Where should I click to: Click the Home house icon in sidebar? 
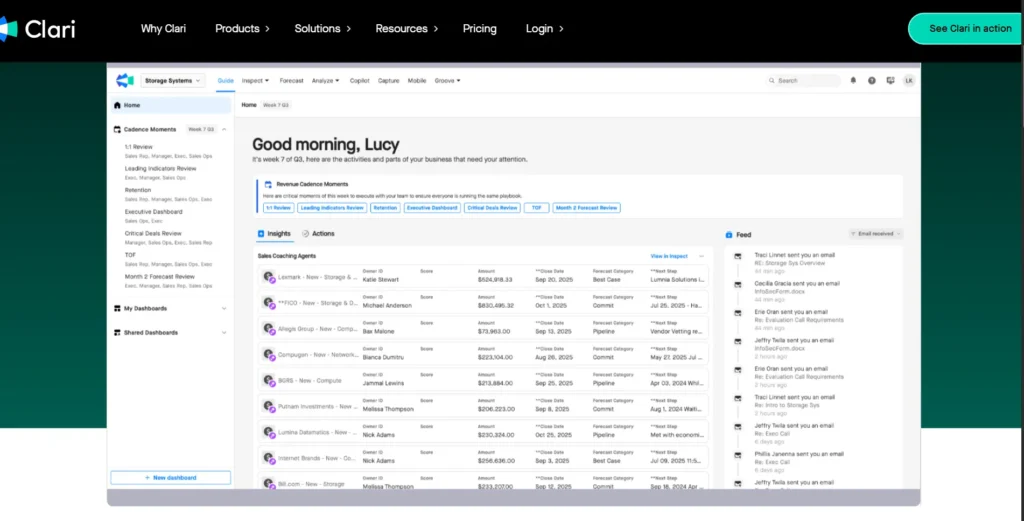point(118,105)
